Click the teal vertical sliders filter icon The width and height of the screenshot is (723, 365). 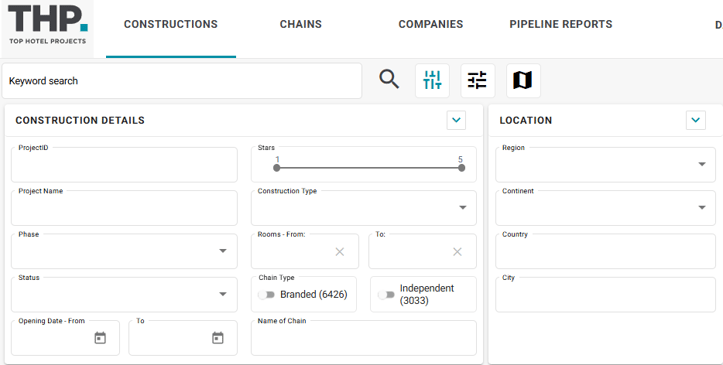pos(432,80)
